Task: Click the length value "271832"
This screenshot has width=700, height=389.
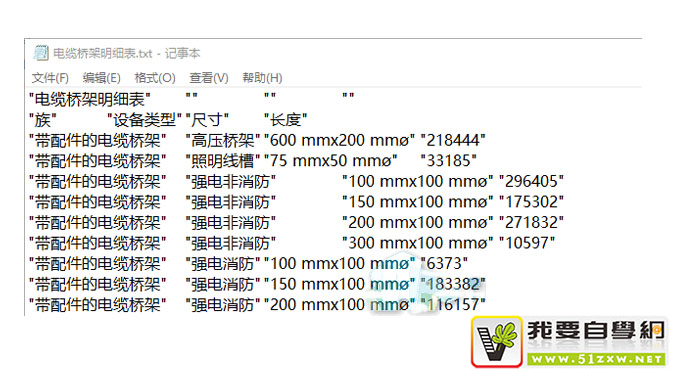Action: coord(531,222)
